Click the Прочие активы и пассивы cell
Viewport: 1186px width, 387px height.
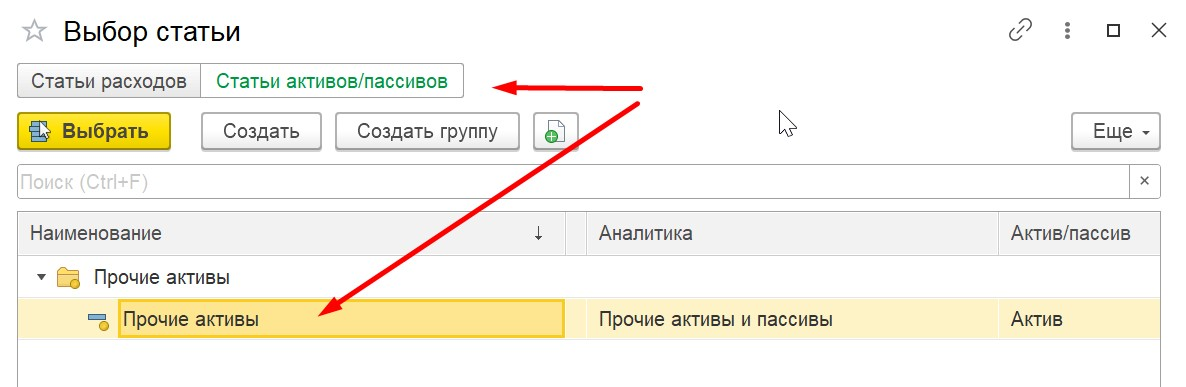(793, 319)
